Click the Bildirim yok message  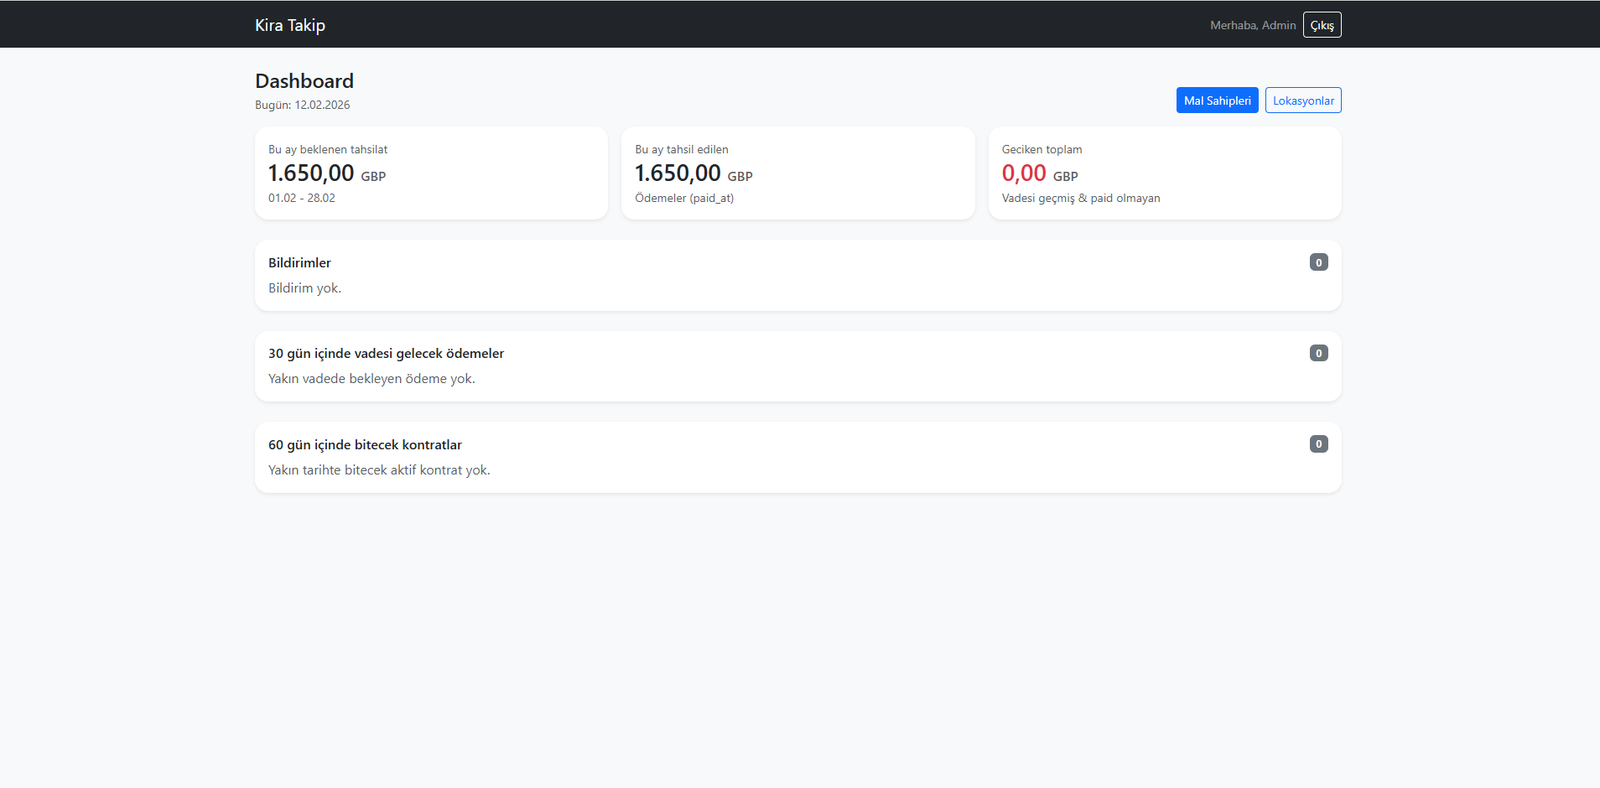pyautogui.click(x=304, y=288)
